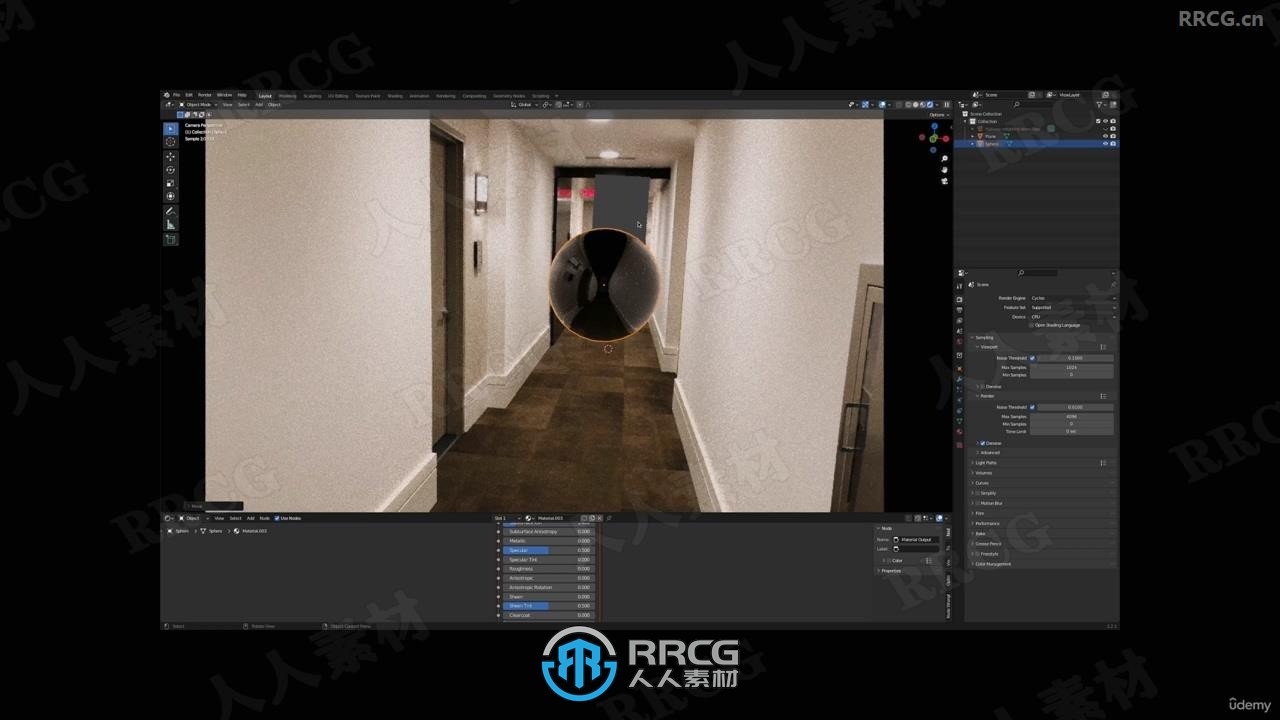
Task: Open the Object Mode dropdown
Action: pyautogui.click(x=198, y=104)
